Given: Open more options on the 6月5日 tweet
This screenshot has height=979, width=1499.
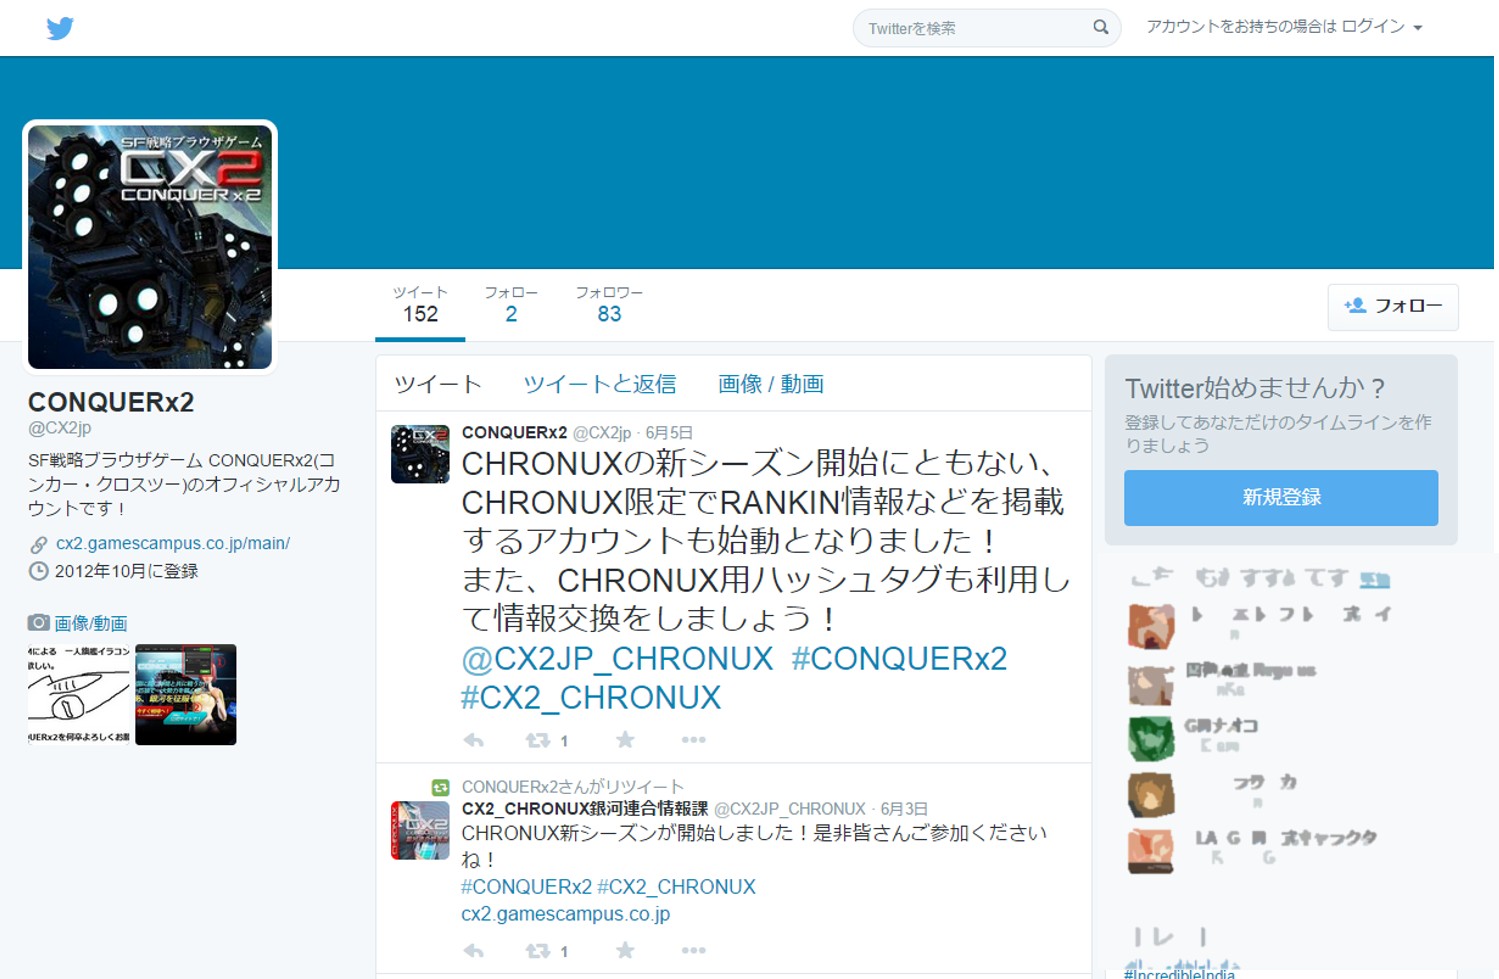Looking at the screenshot, I should [x=693, y=740].
